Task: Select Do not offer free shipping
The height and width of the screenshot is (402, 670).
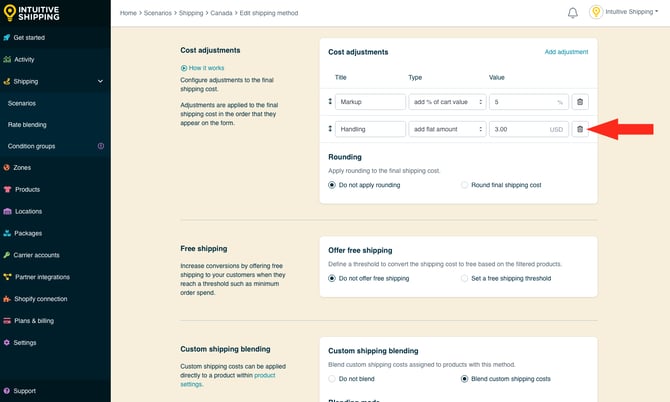Action: click(332, 279)
